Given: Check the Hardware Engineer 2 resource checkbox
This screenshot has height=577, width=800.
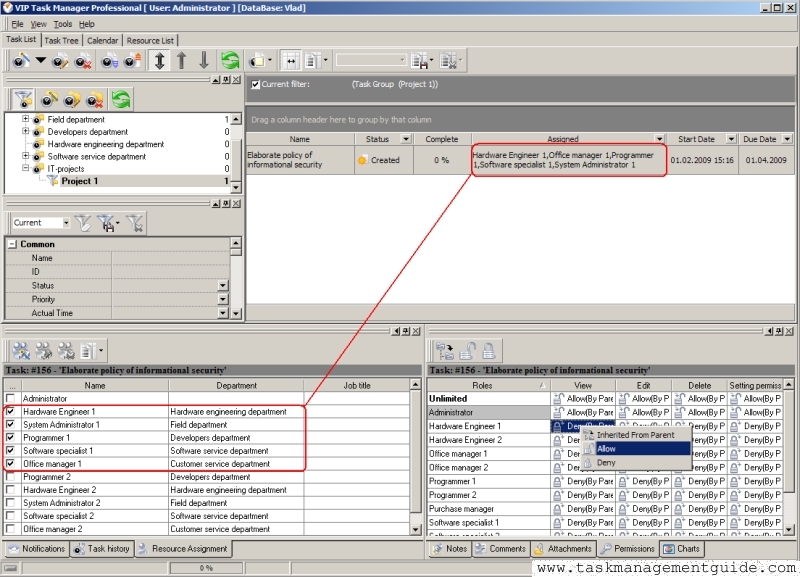Looking at the screenshot, I should point(10,489).
